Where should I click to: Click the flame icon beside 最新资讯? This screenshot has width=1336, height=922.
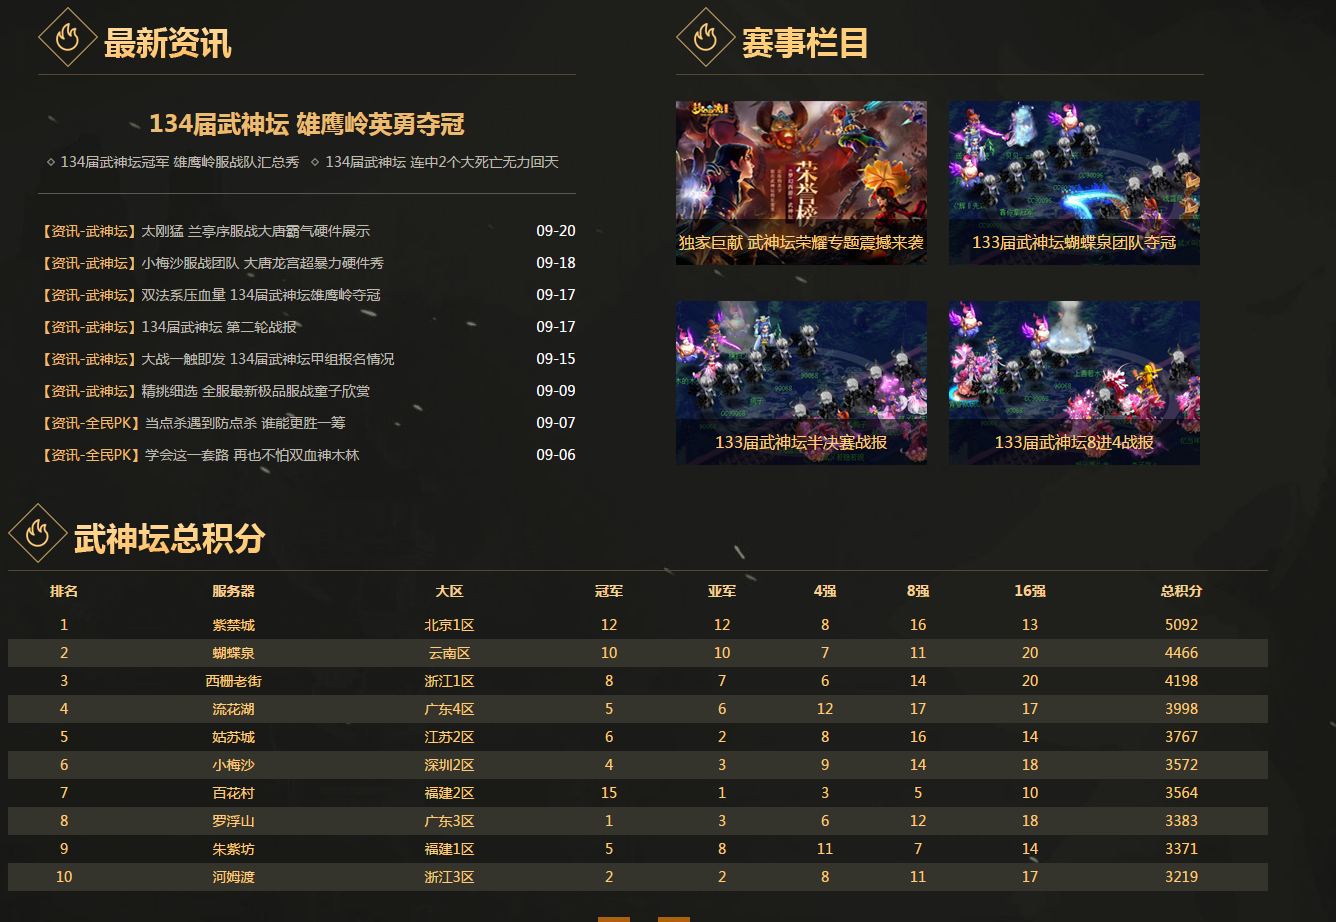(x=67, y=38)
